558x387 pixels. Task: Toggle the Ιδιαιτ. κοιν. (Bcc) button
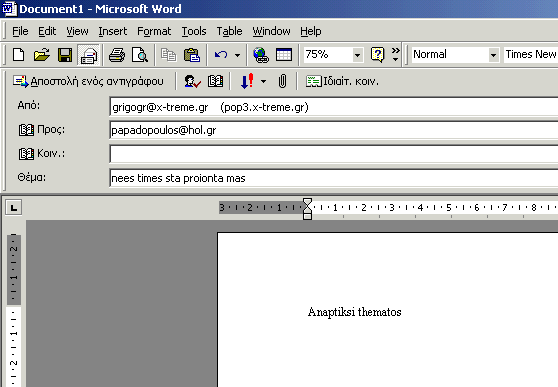tap(342, 82)
